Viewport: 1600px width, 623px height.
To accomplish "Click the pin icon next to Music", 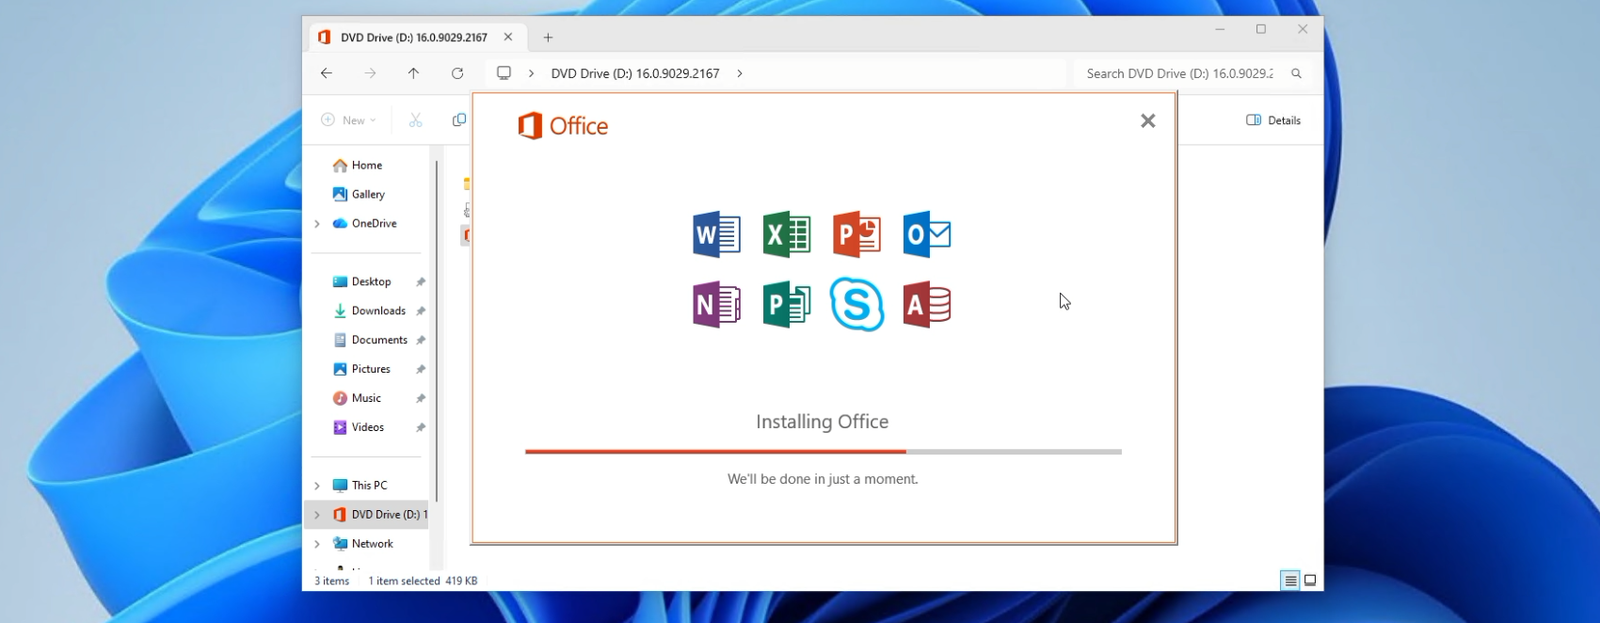I will click(420, 398).
